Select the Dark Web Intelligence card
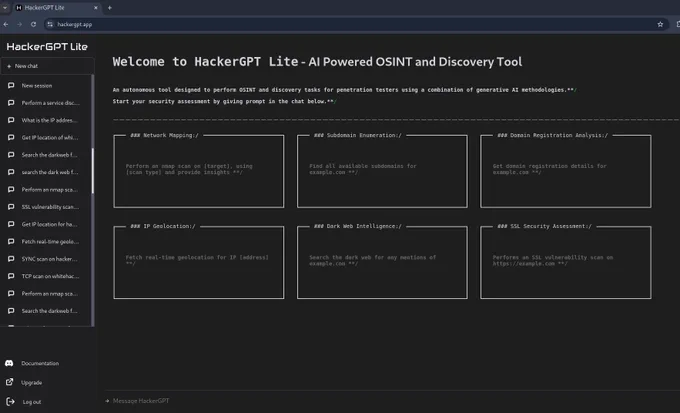Viewport: 680px width, 413px height. point(382,262)
